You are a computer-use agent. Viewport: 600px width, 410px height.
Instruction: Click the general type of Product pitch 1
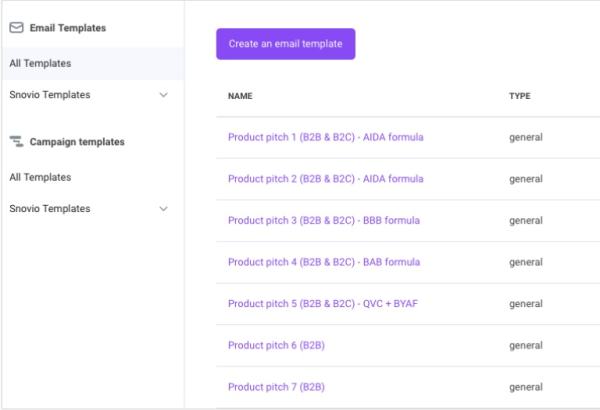coord(525,137)
